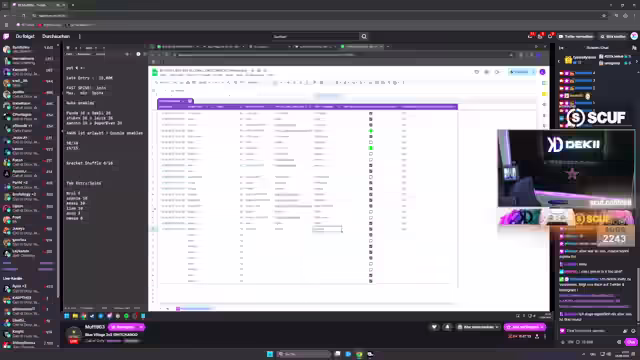Viewport: 640px width, 360px height.
Task: Go to previous leaderboard with left arrow
Action: 559,61
